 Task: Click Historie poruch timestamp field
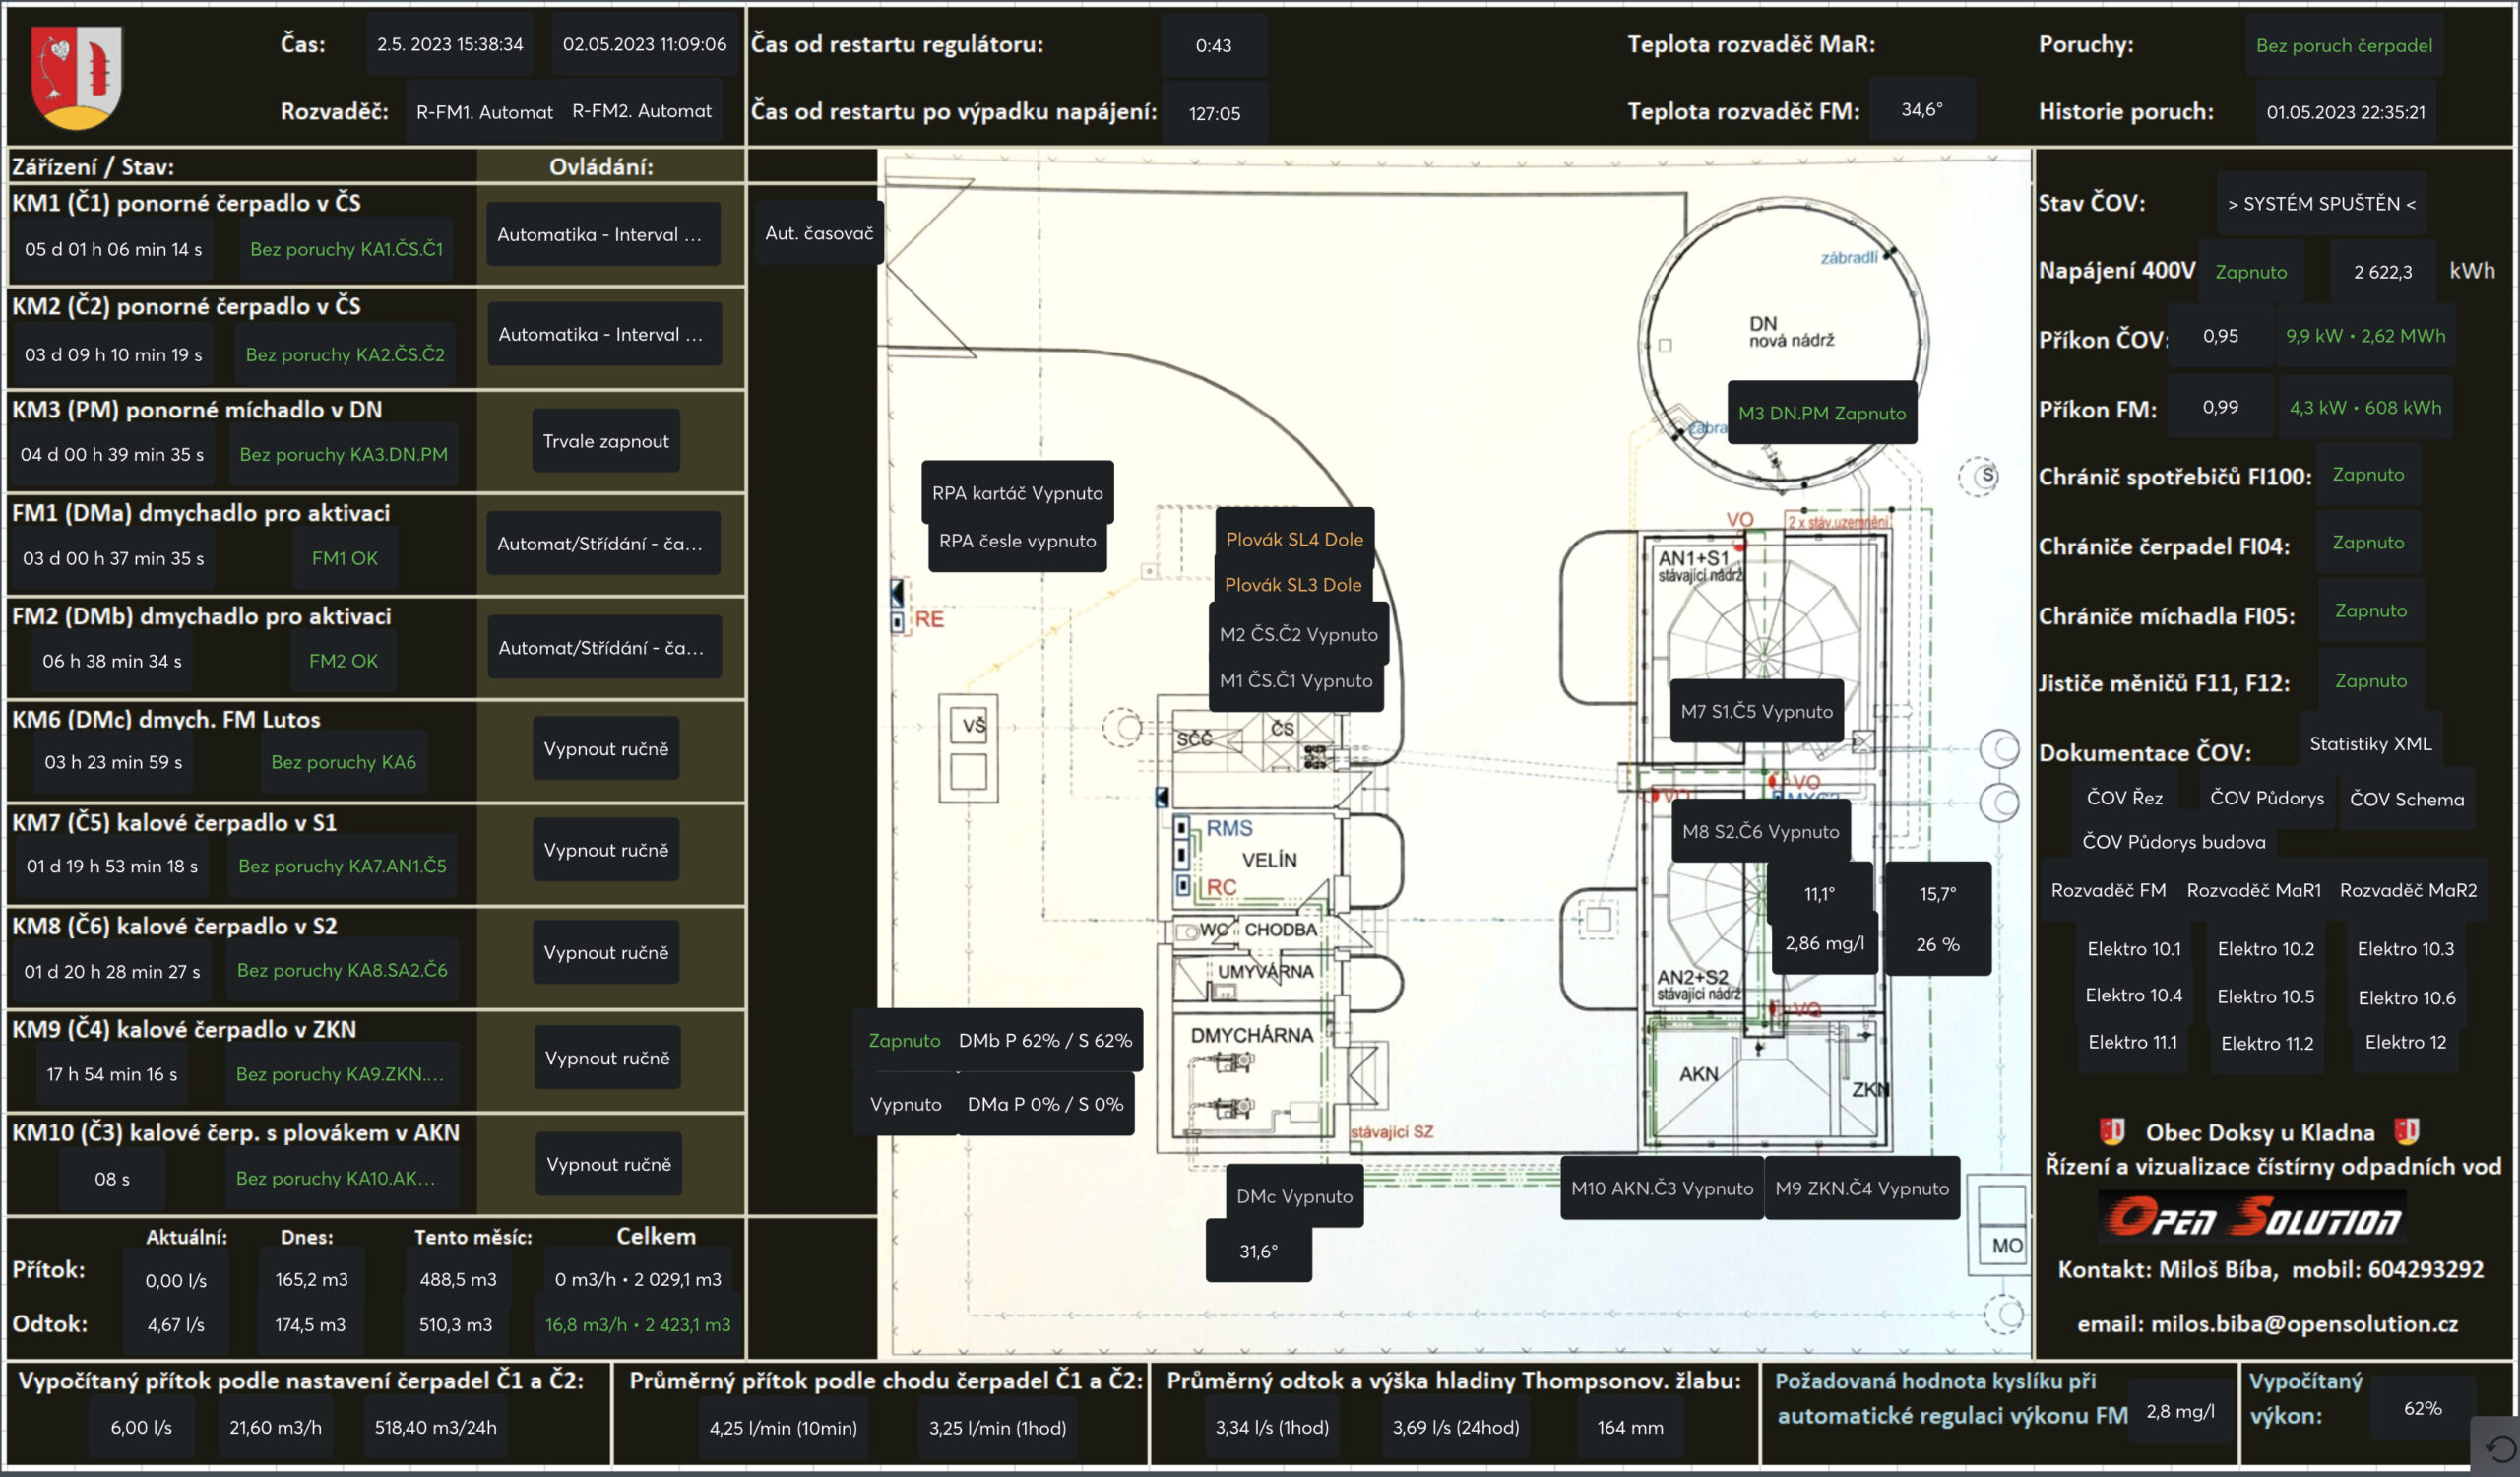click(2344, 112)
